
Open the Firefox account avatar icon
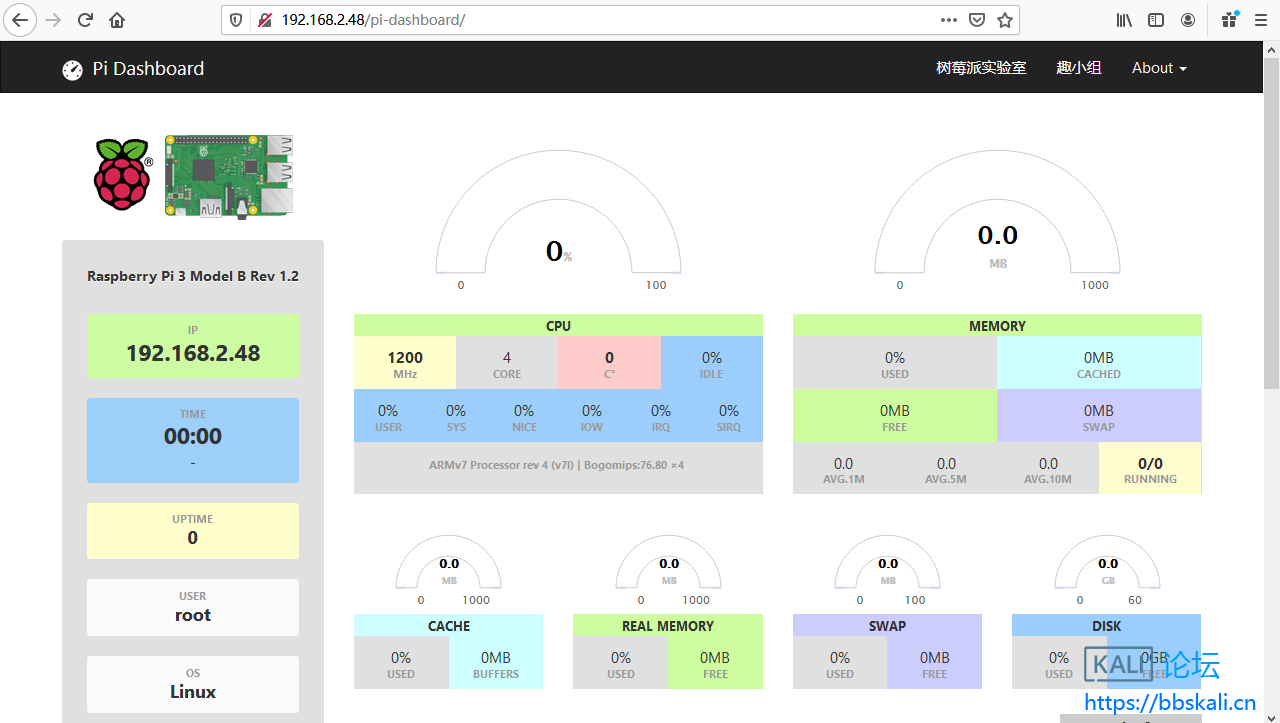pyautogui.click(x=1188, y=20)
